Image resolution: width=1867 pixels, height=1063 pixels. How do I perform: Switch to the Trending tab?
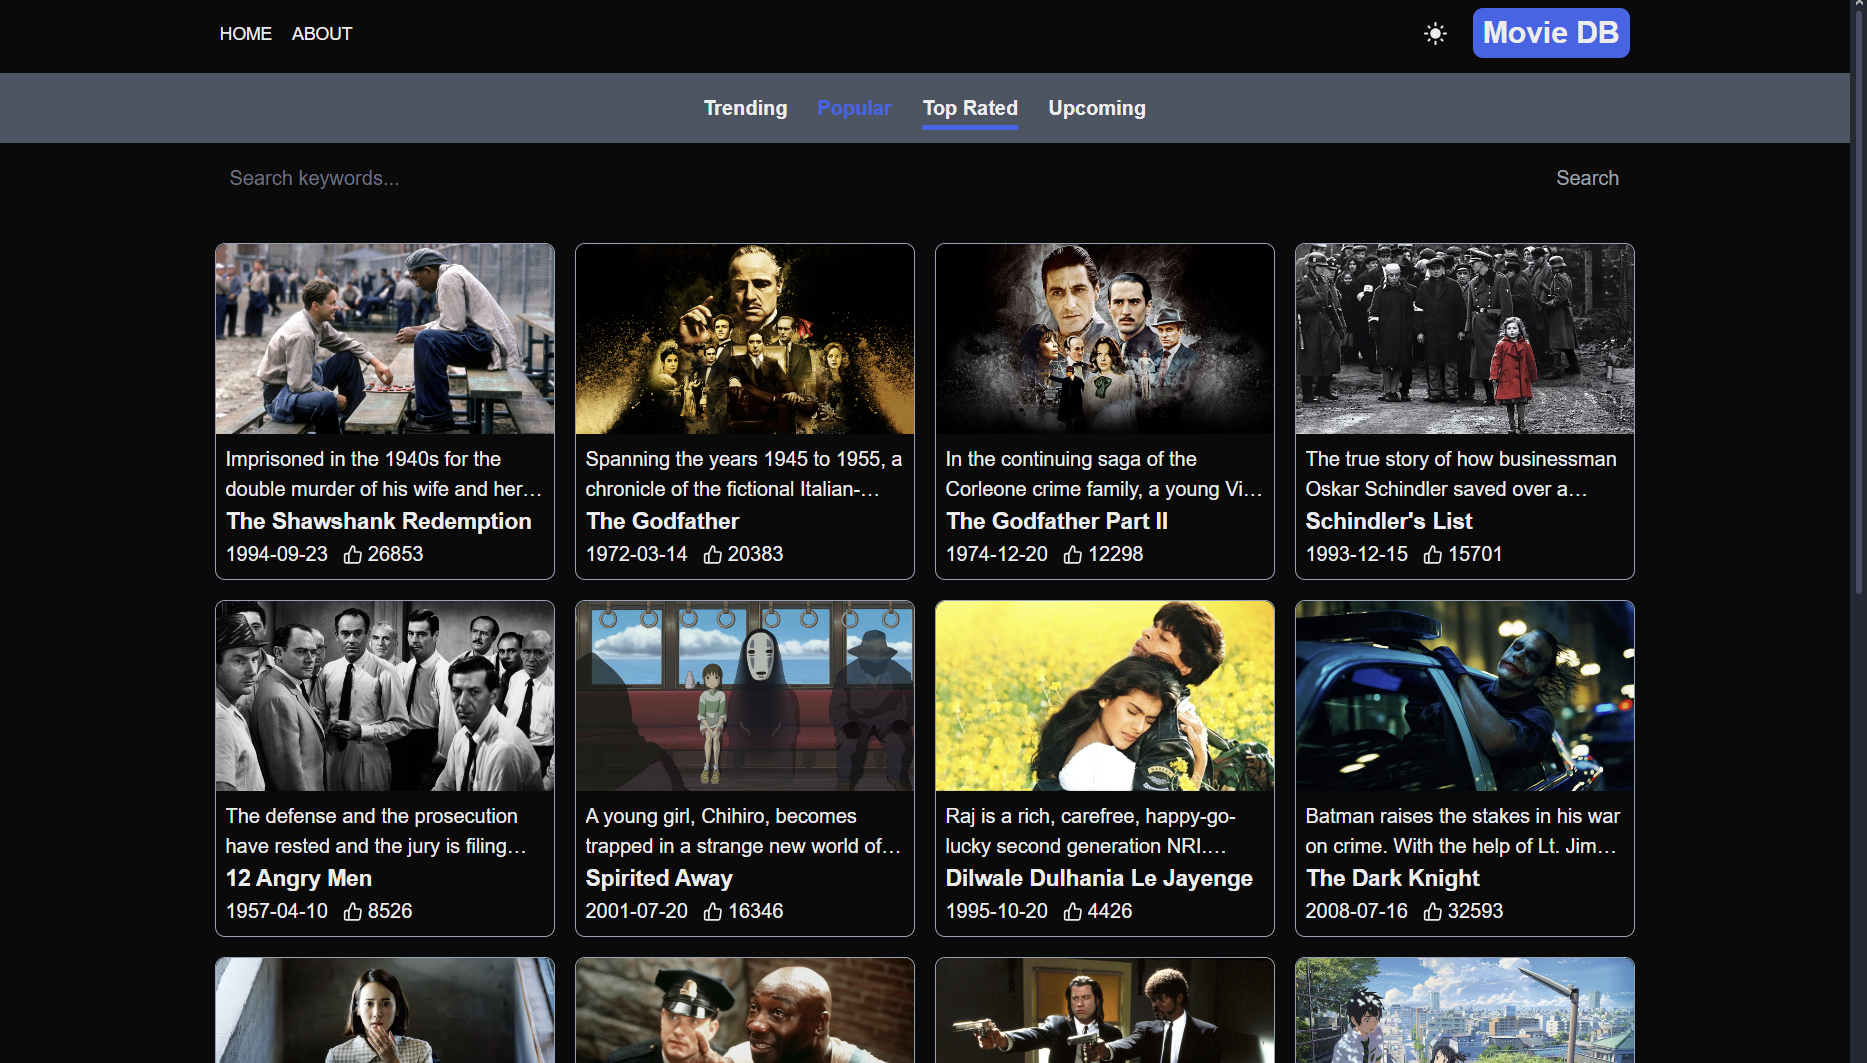[745, 108]
